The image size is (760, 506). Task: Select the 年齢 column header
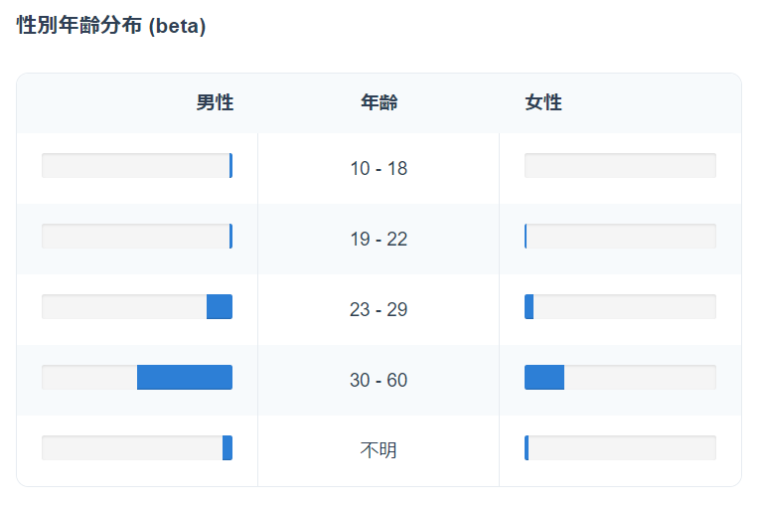(x=379, y=102)
